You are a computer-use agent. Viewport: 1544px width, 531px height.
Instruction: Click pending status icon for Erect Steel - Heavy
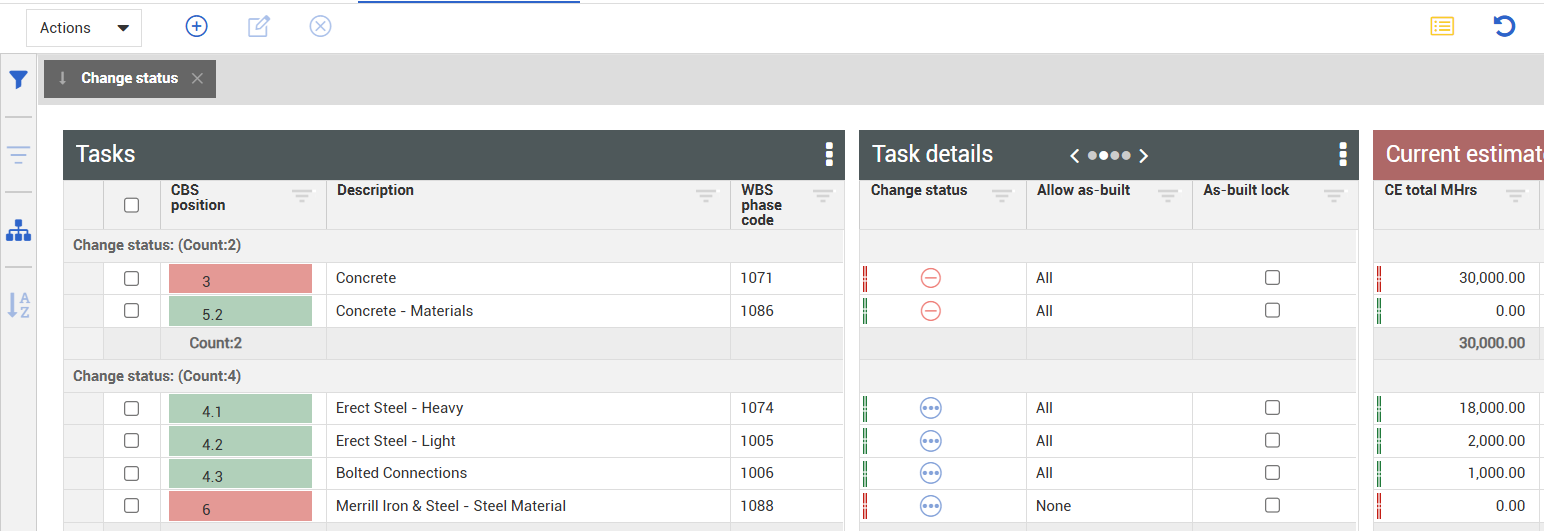[931, 408]
